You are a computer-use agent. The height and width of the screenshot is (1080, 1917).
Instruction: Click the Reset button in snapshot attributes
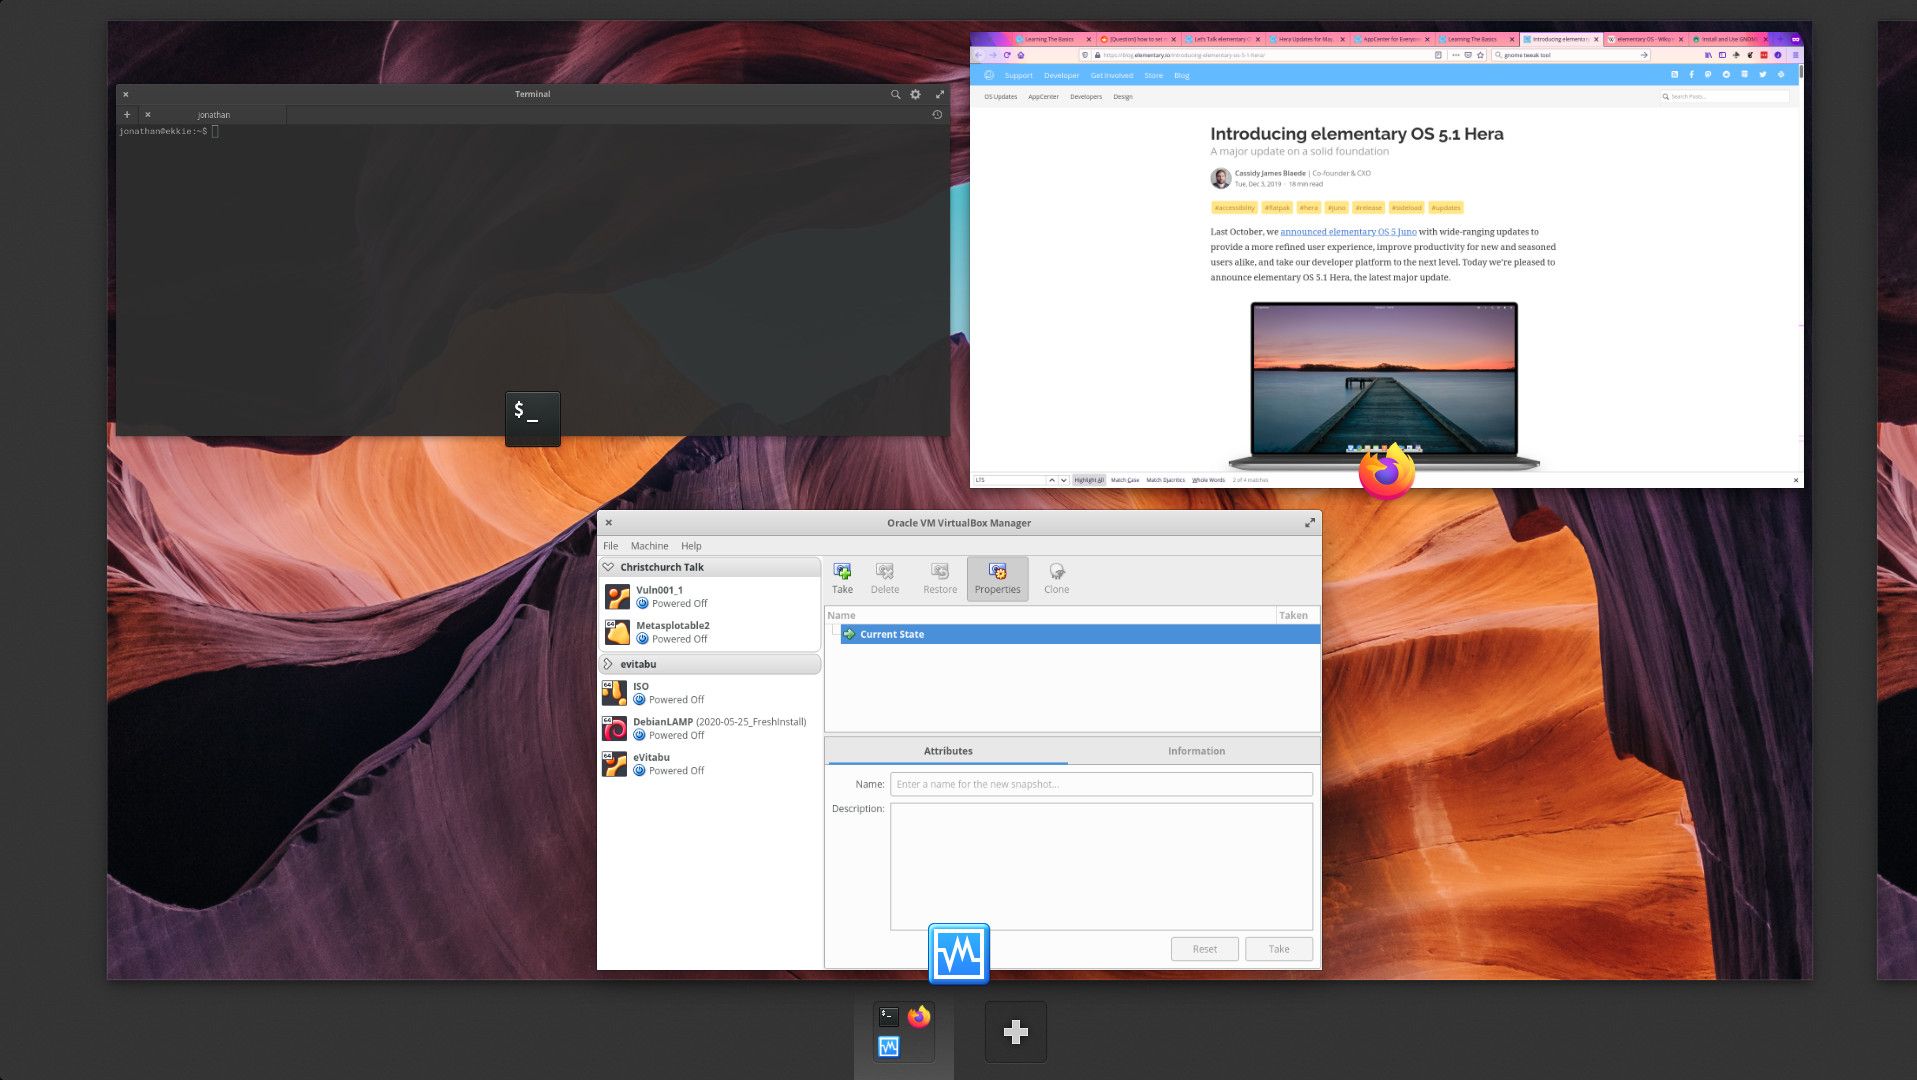(1204, 949)
